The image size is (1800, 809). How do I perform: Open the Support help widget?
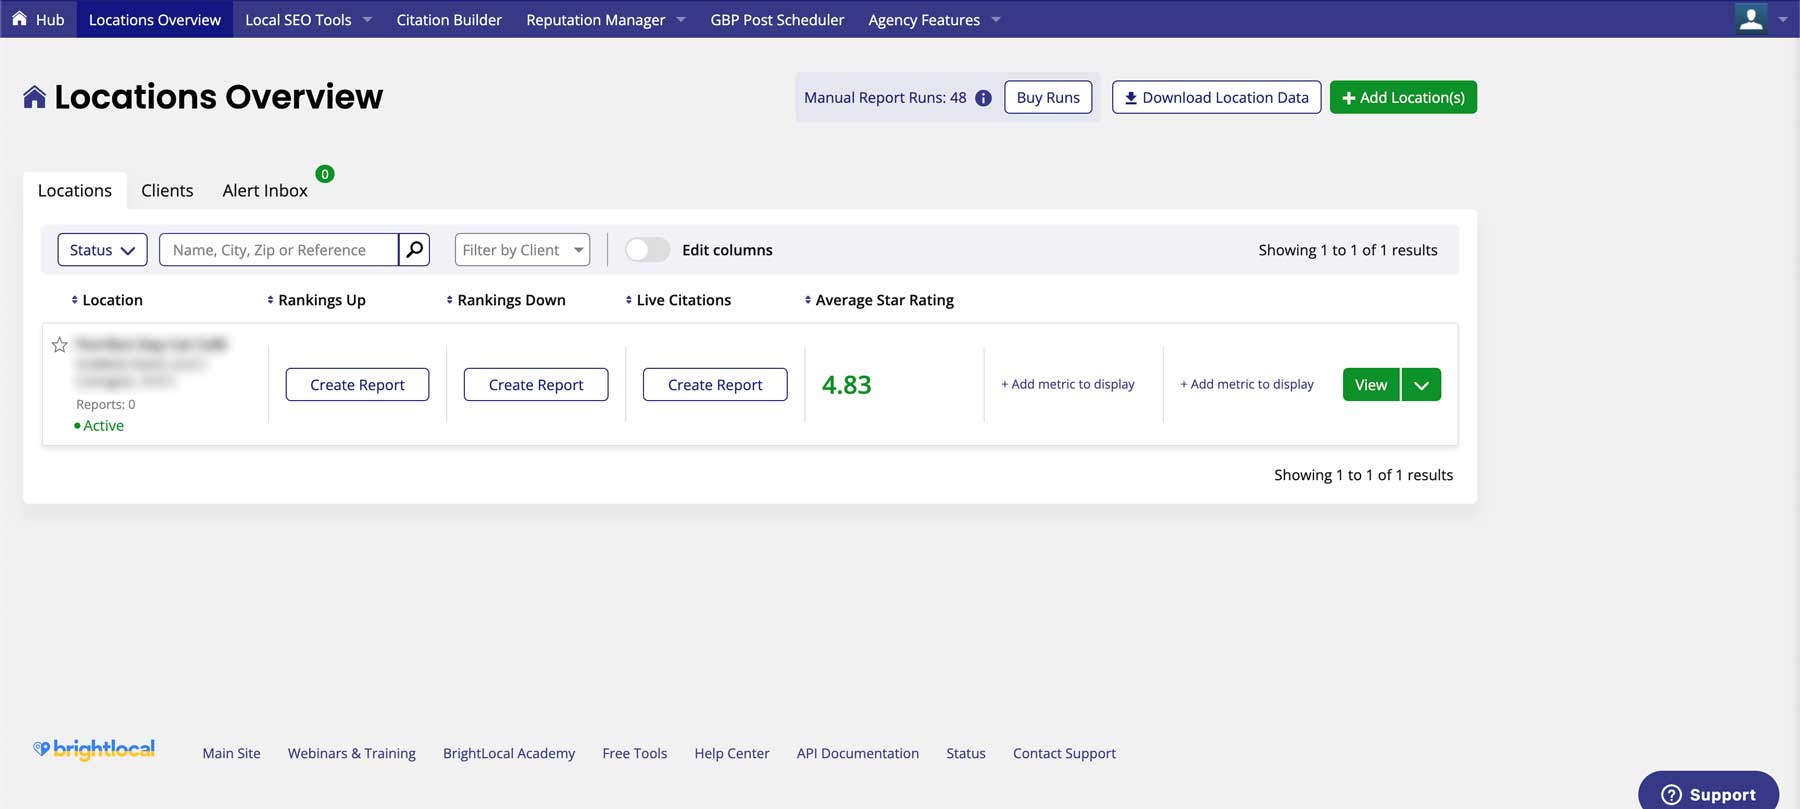tap(1708, 794)
